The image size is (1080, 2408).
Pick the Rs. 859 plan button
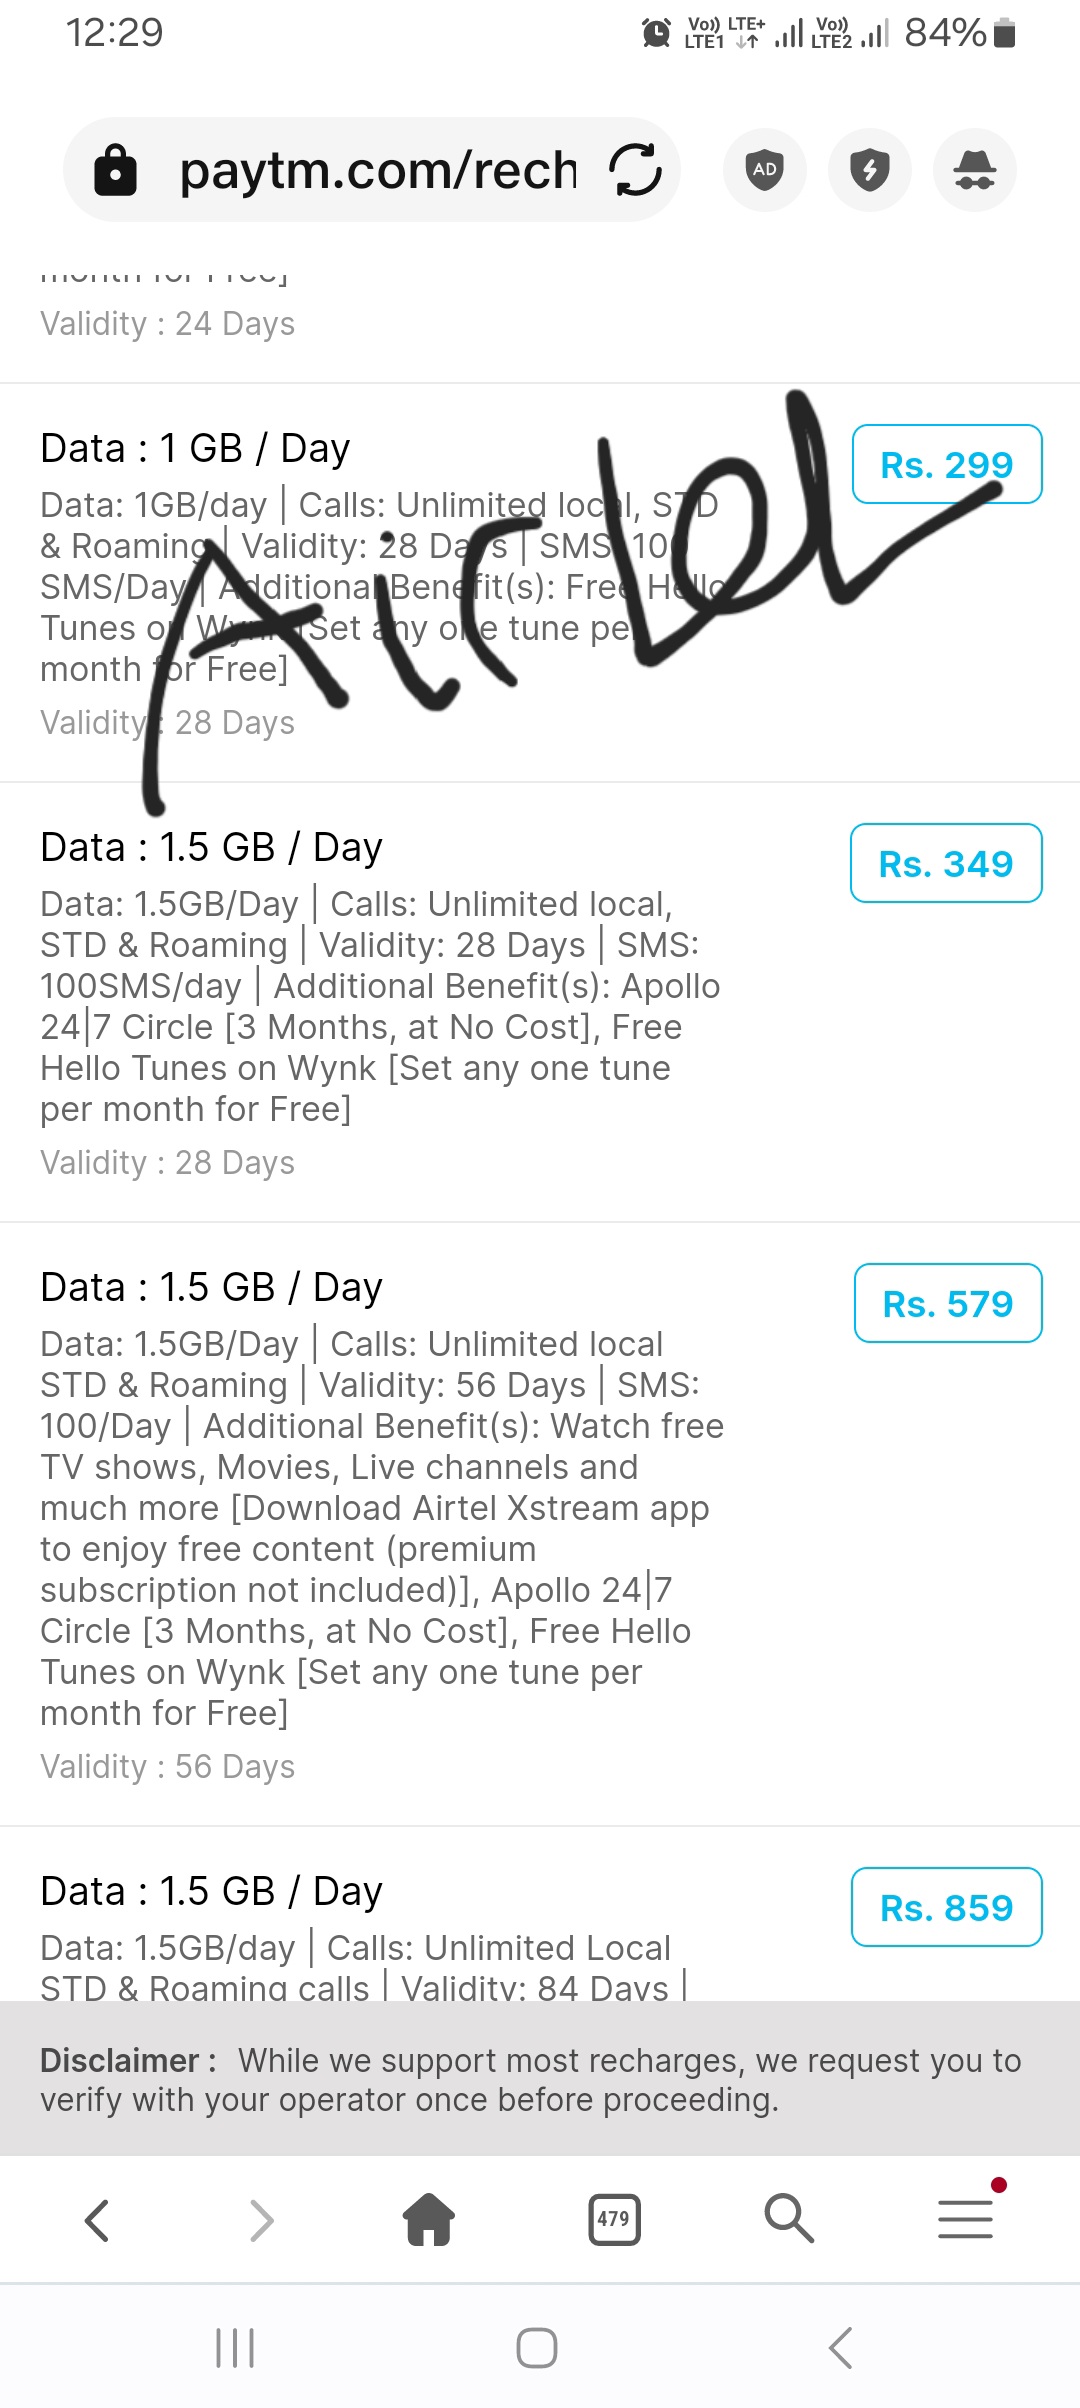point(946,1908)
